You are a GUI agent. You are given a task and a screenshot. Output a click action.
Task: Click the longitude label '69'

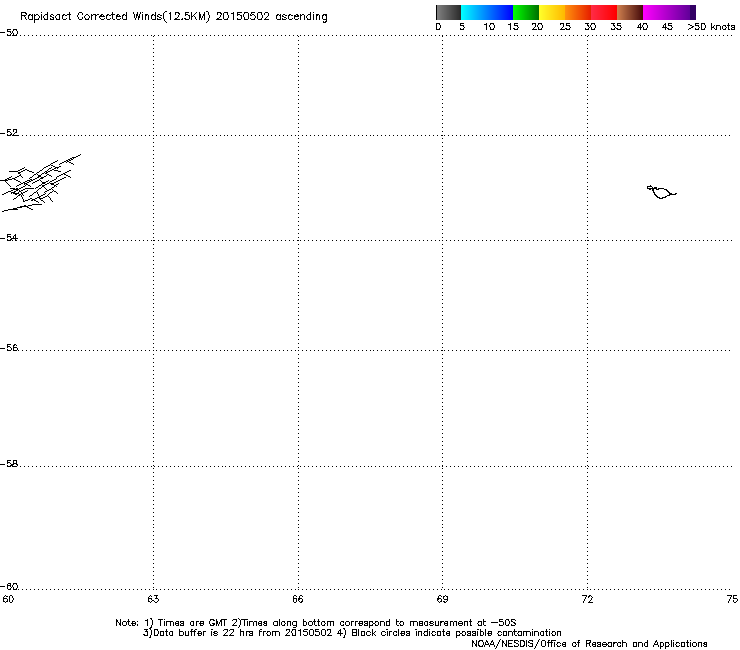(x=442, y=599)
